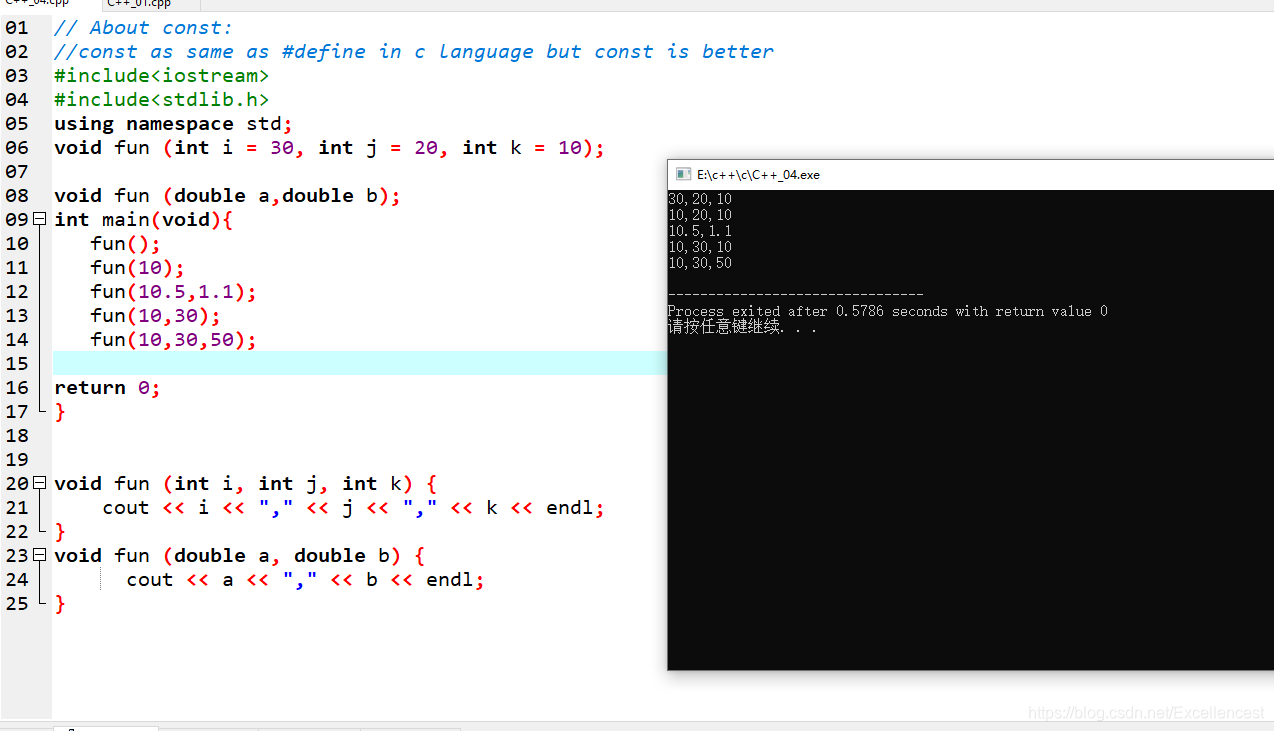Click console output '10,30,50'
Image resolution: width=1274 pixels, height=731 pixels.
[700, 263]
